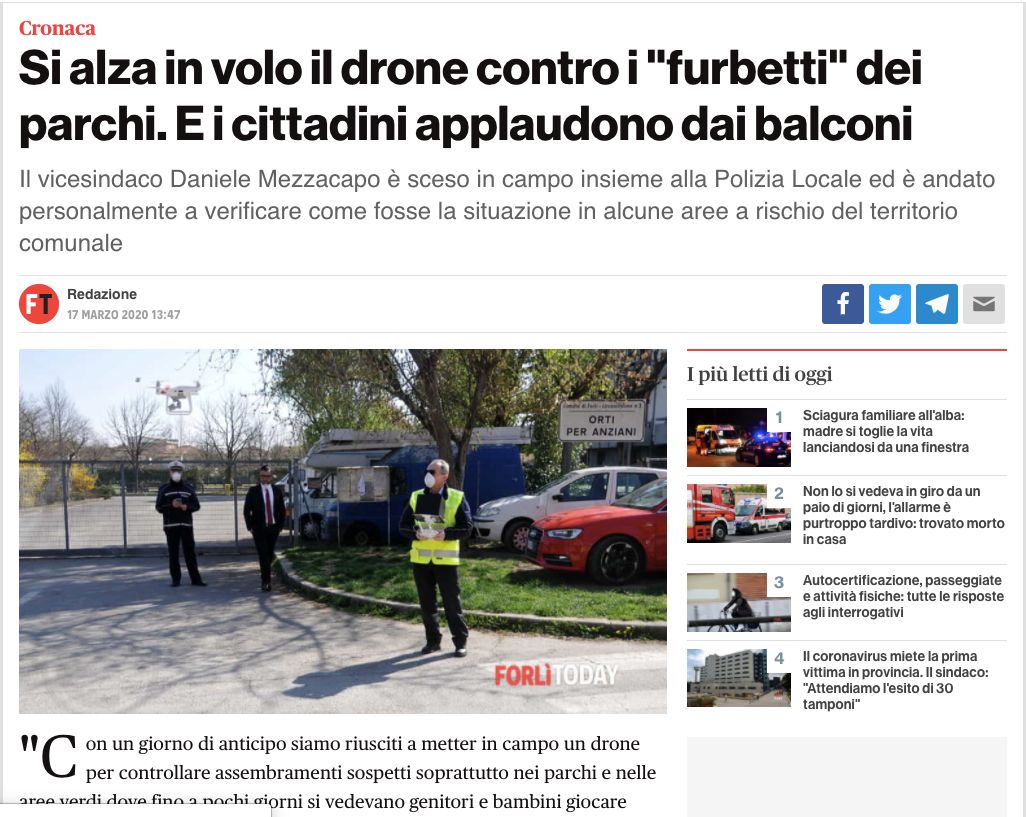Screen dimensions: 1026x817
Task: Share article by email icon
Action: coord(983,304)
